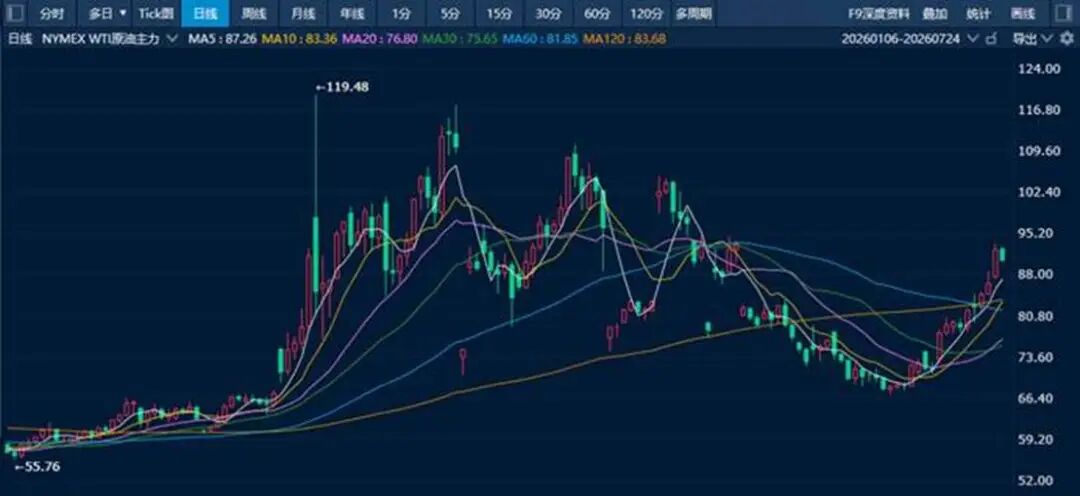Open the 多日 multi-day dropdown

pyautogui.click(x=107, y=13)
